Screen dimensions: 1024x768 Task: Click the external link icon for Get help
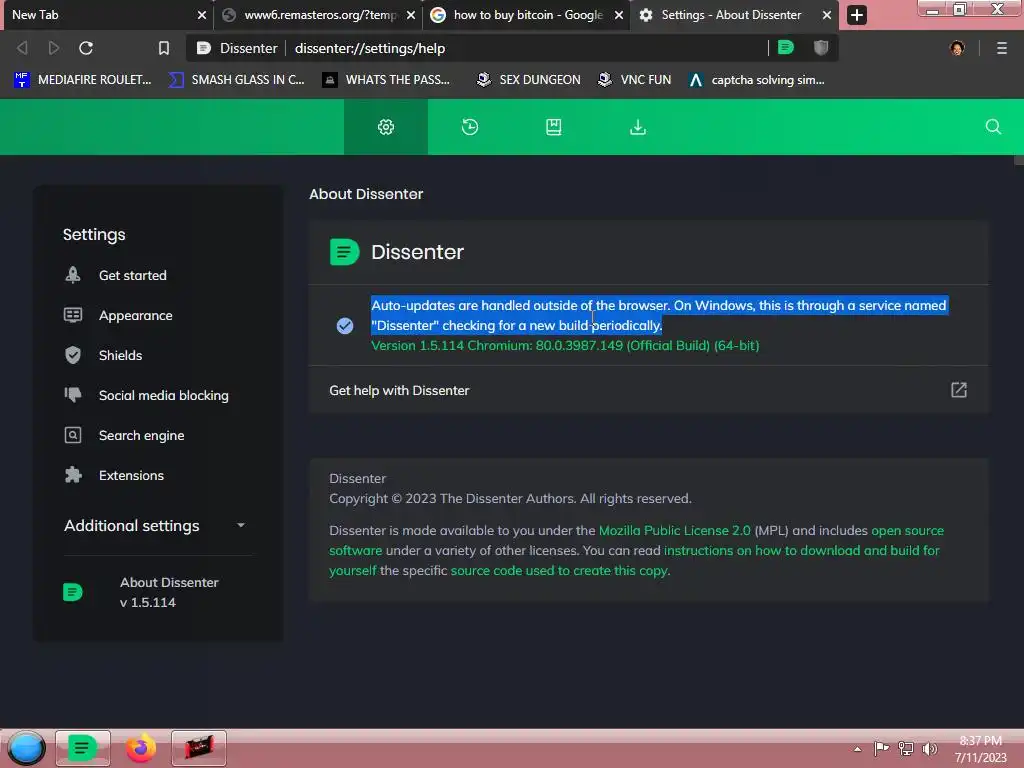pos(958,390)
